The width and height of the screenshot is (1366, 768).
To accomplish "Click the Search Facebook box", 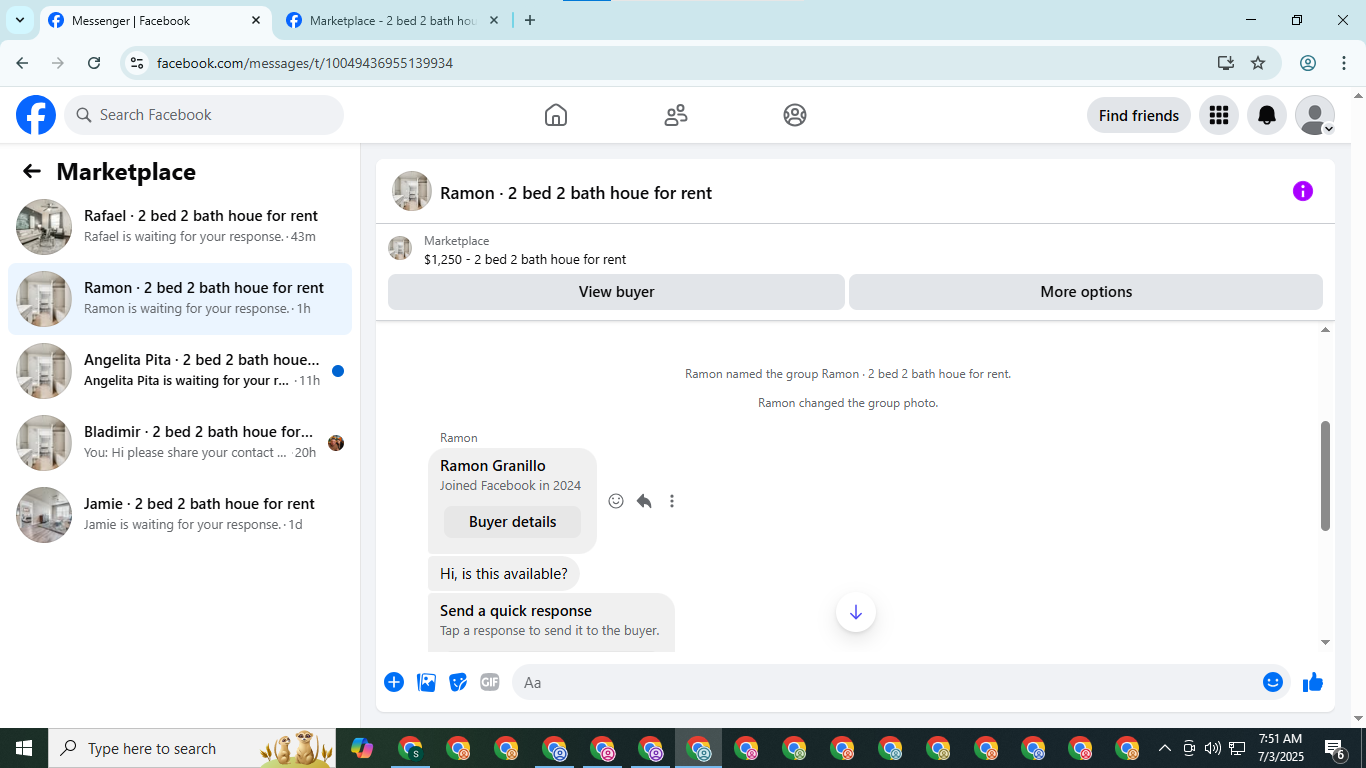I will pos(204,115).
